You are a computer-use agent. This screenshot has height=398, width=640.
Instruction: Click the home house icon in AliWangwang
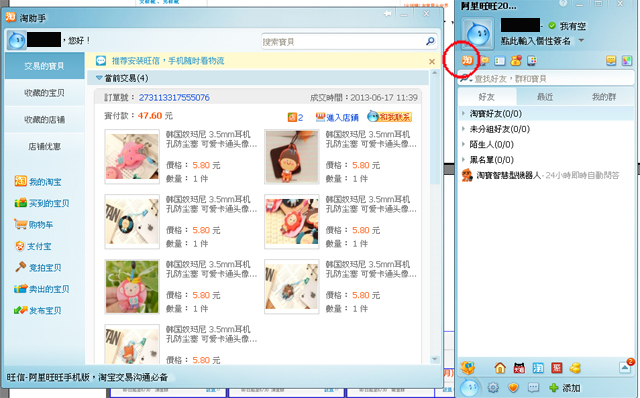tap(500, 368)
